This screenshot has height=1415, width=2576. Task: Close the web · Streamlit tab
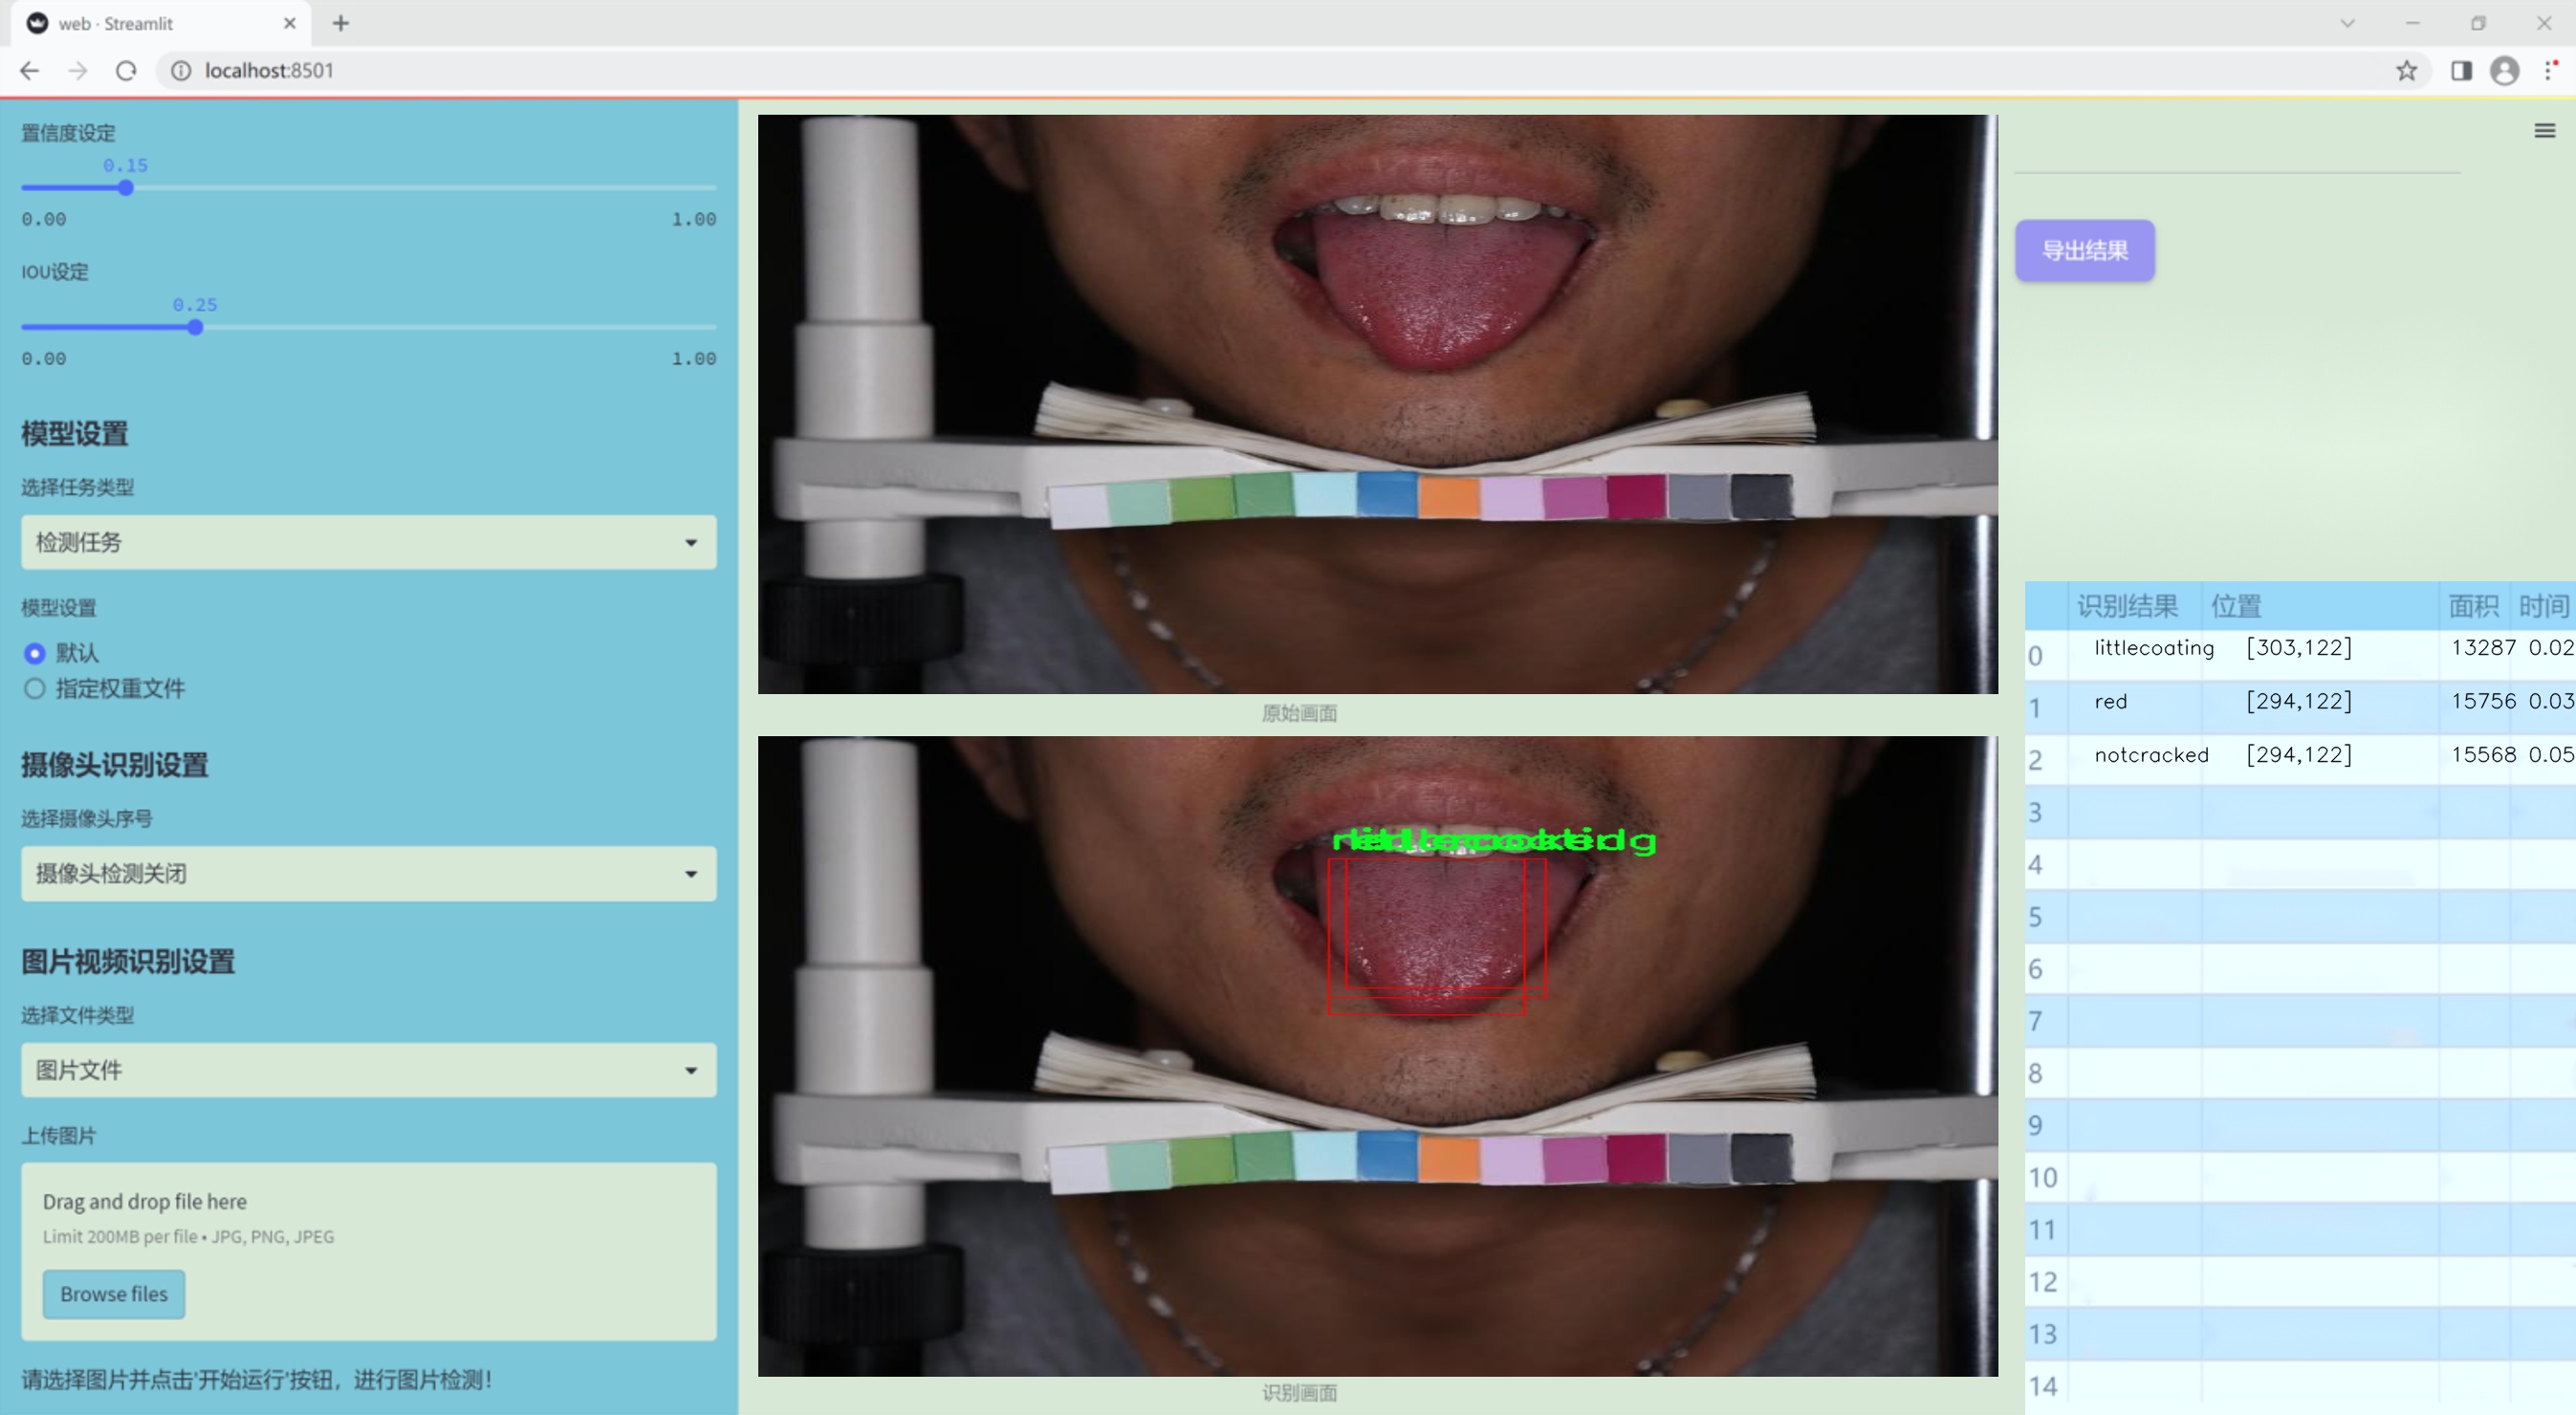click(x=290, y=23)
